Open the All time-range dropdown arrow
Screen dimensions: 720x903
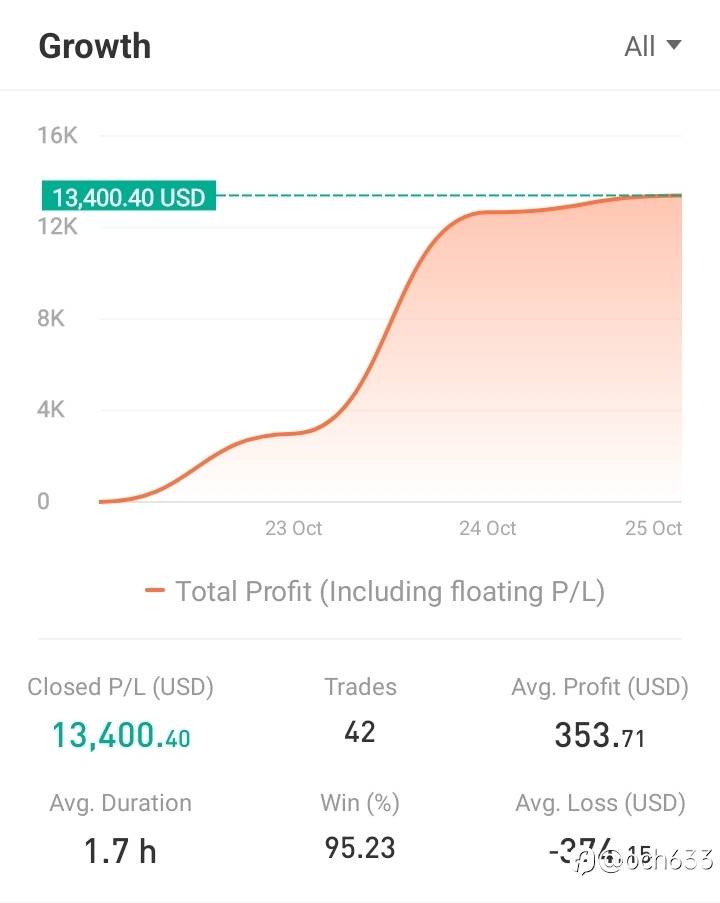click(x=673, y=45)
